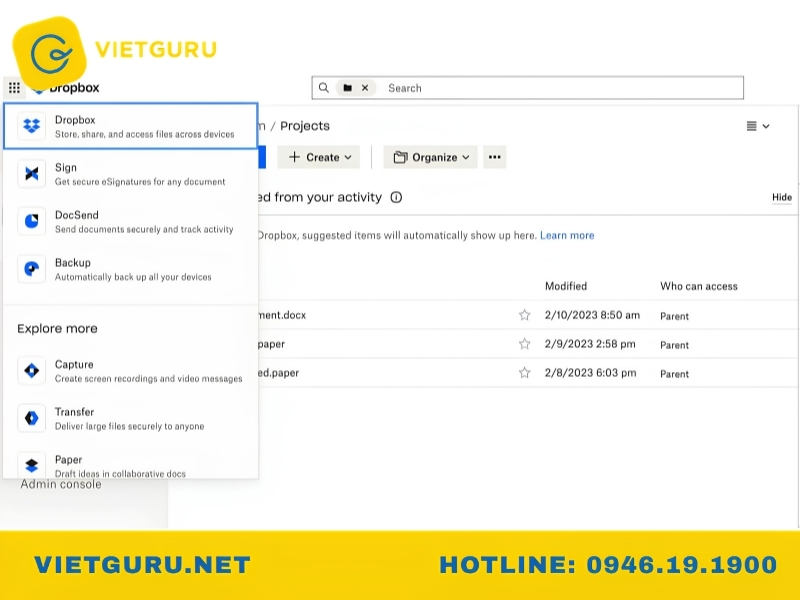
Task: Click the Who can access column header
Action: [x=698, y=286]
